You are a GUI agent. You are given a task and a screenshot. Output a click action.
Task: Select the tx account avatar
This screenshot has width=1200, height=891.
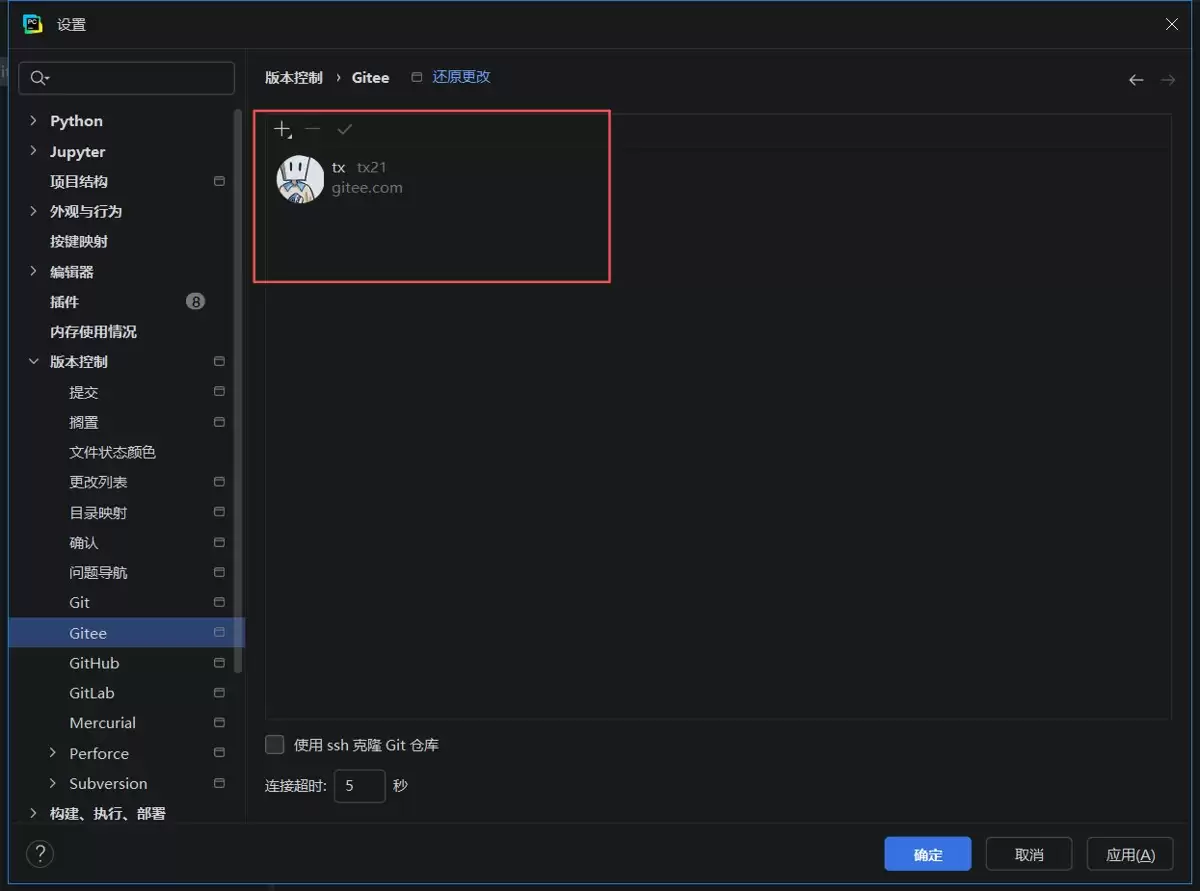(x=300, y=179)
